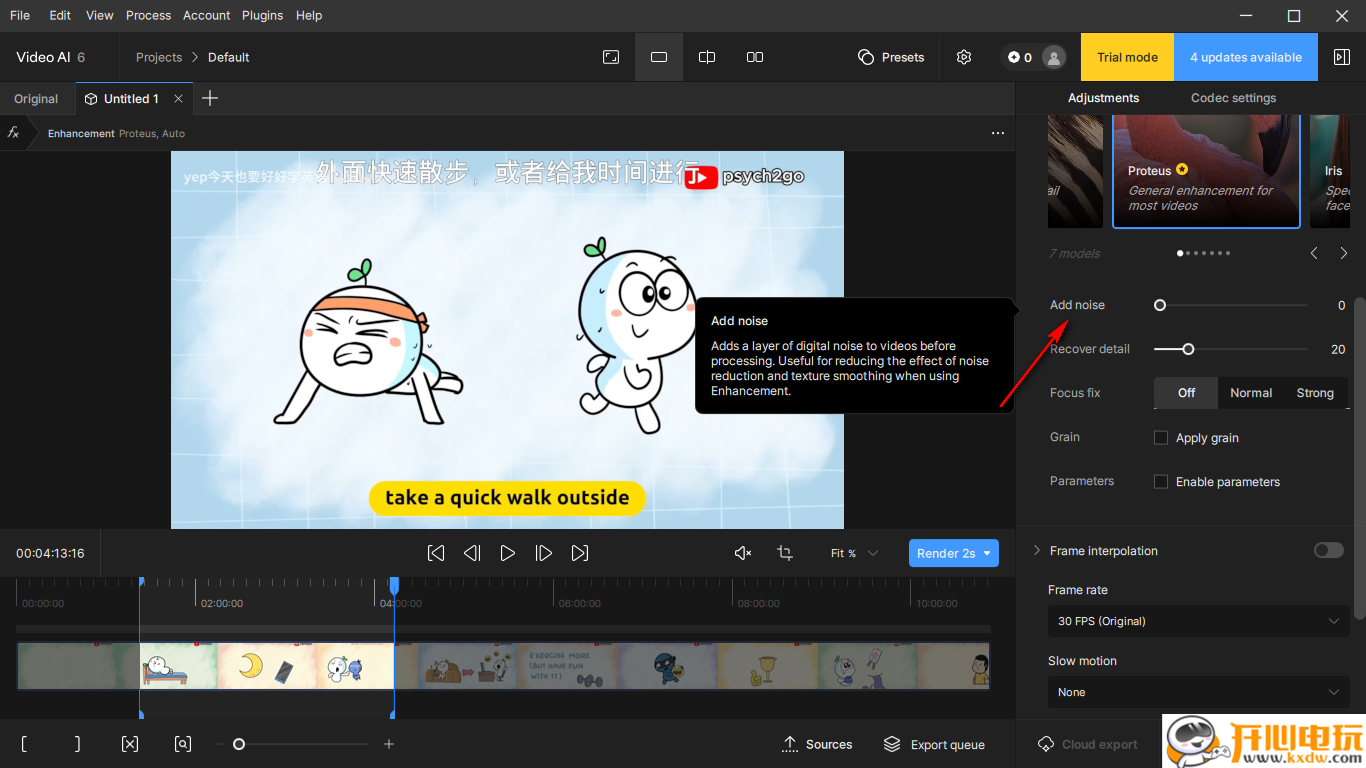Toggle Frame interpolation switch on
Viewport: 1366px width, 768px height.
1328,551
